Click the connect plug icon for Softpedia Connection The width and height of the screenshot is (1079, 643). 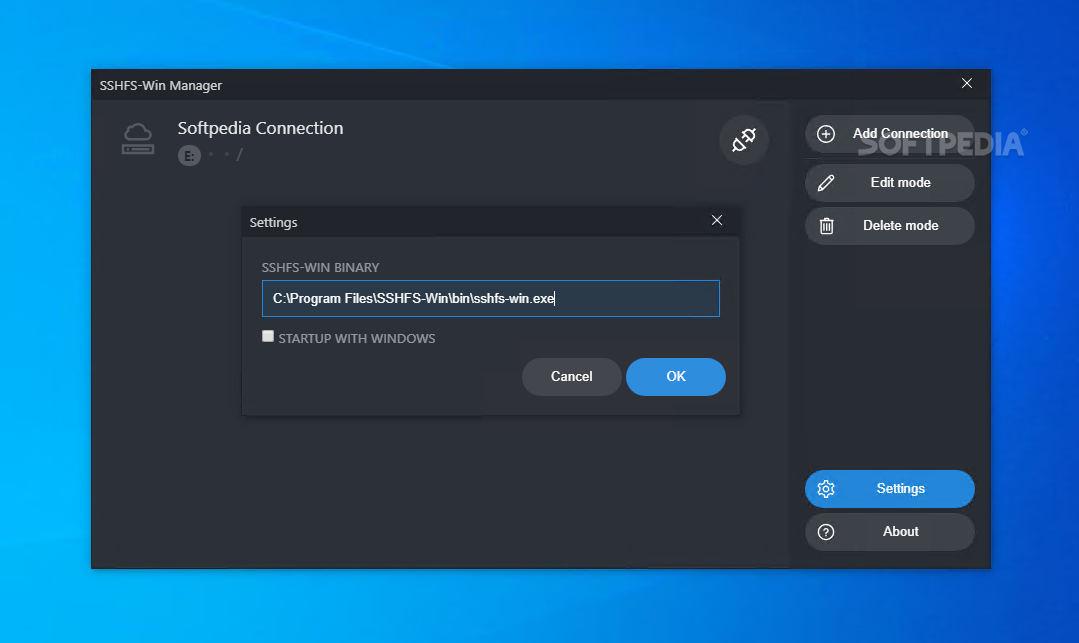point(744,140)
